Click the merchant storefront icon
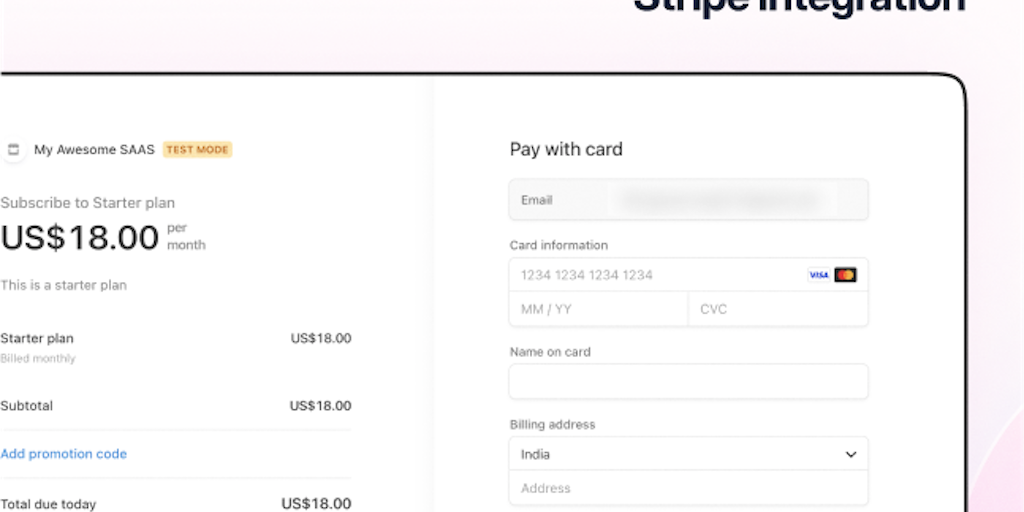 point(13,150)
